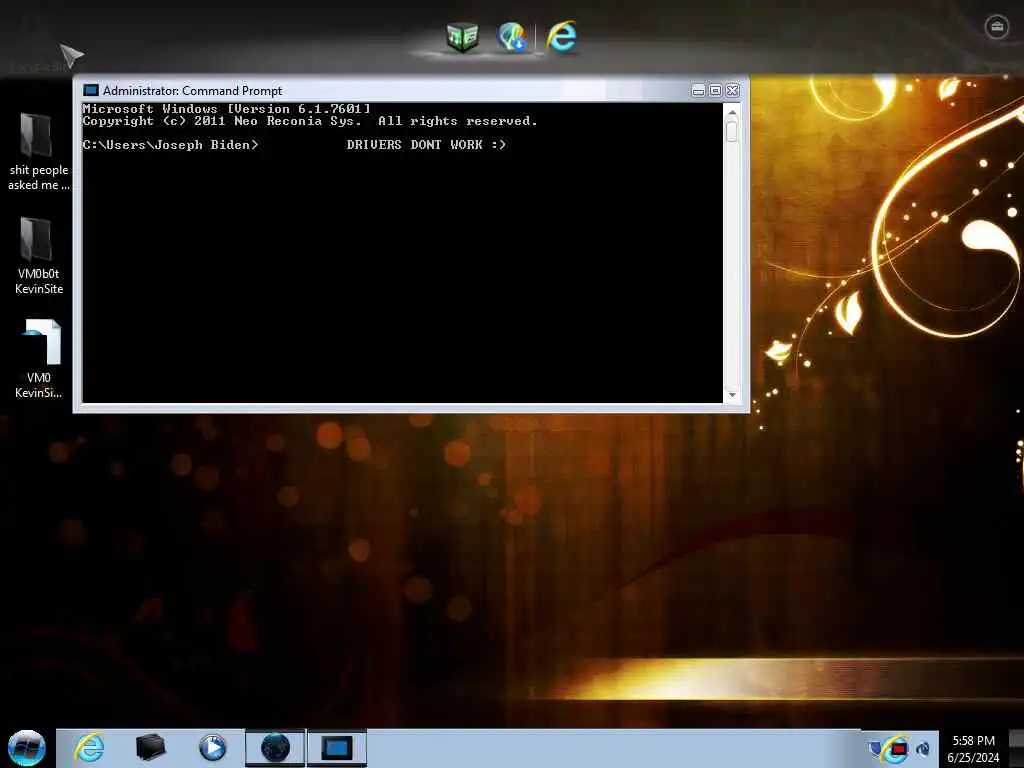The width and height of the screenshot is (1024, 768).
Task: Click the Command Prompt scroll up arrow
Action: coord(731,112)
